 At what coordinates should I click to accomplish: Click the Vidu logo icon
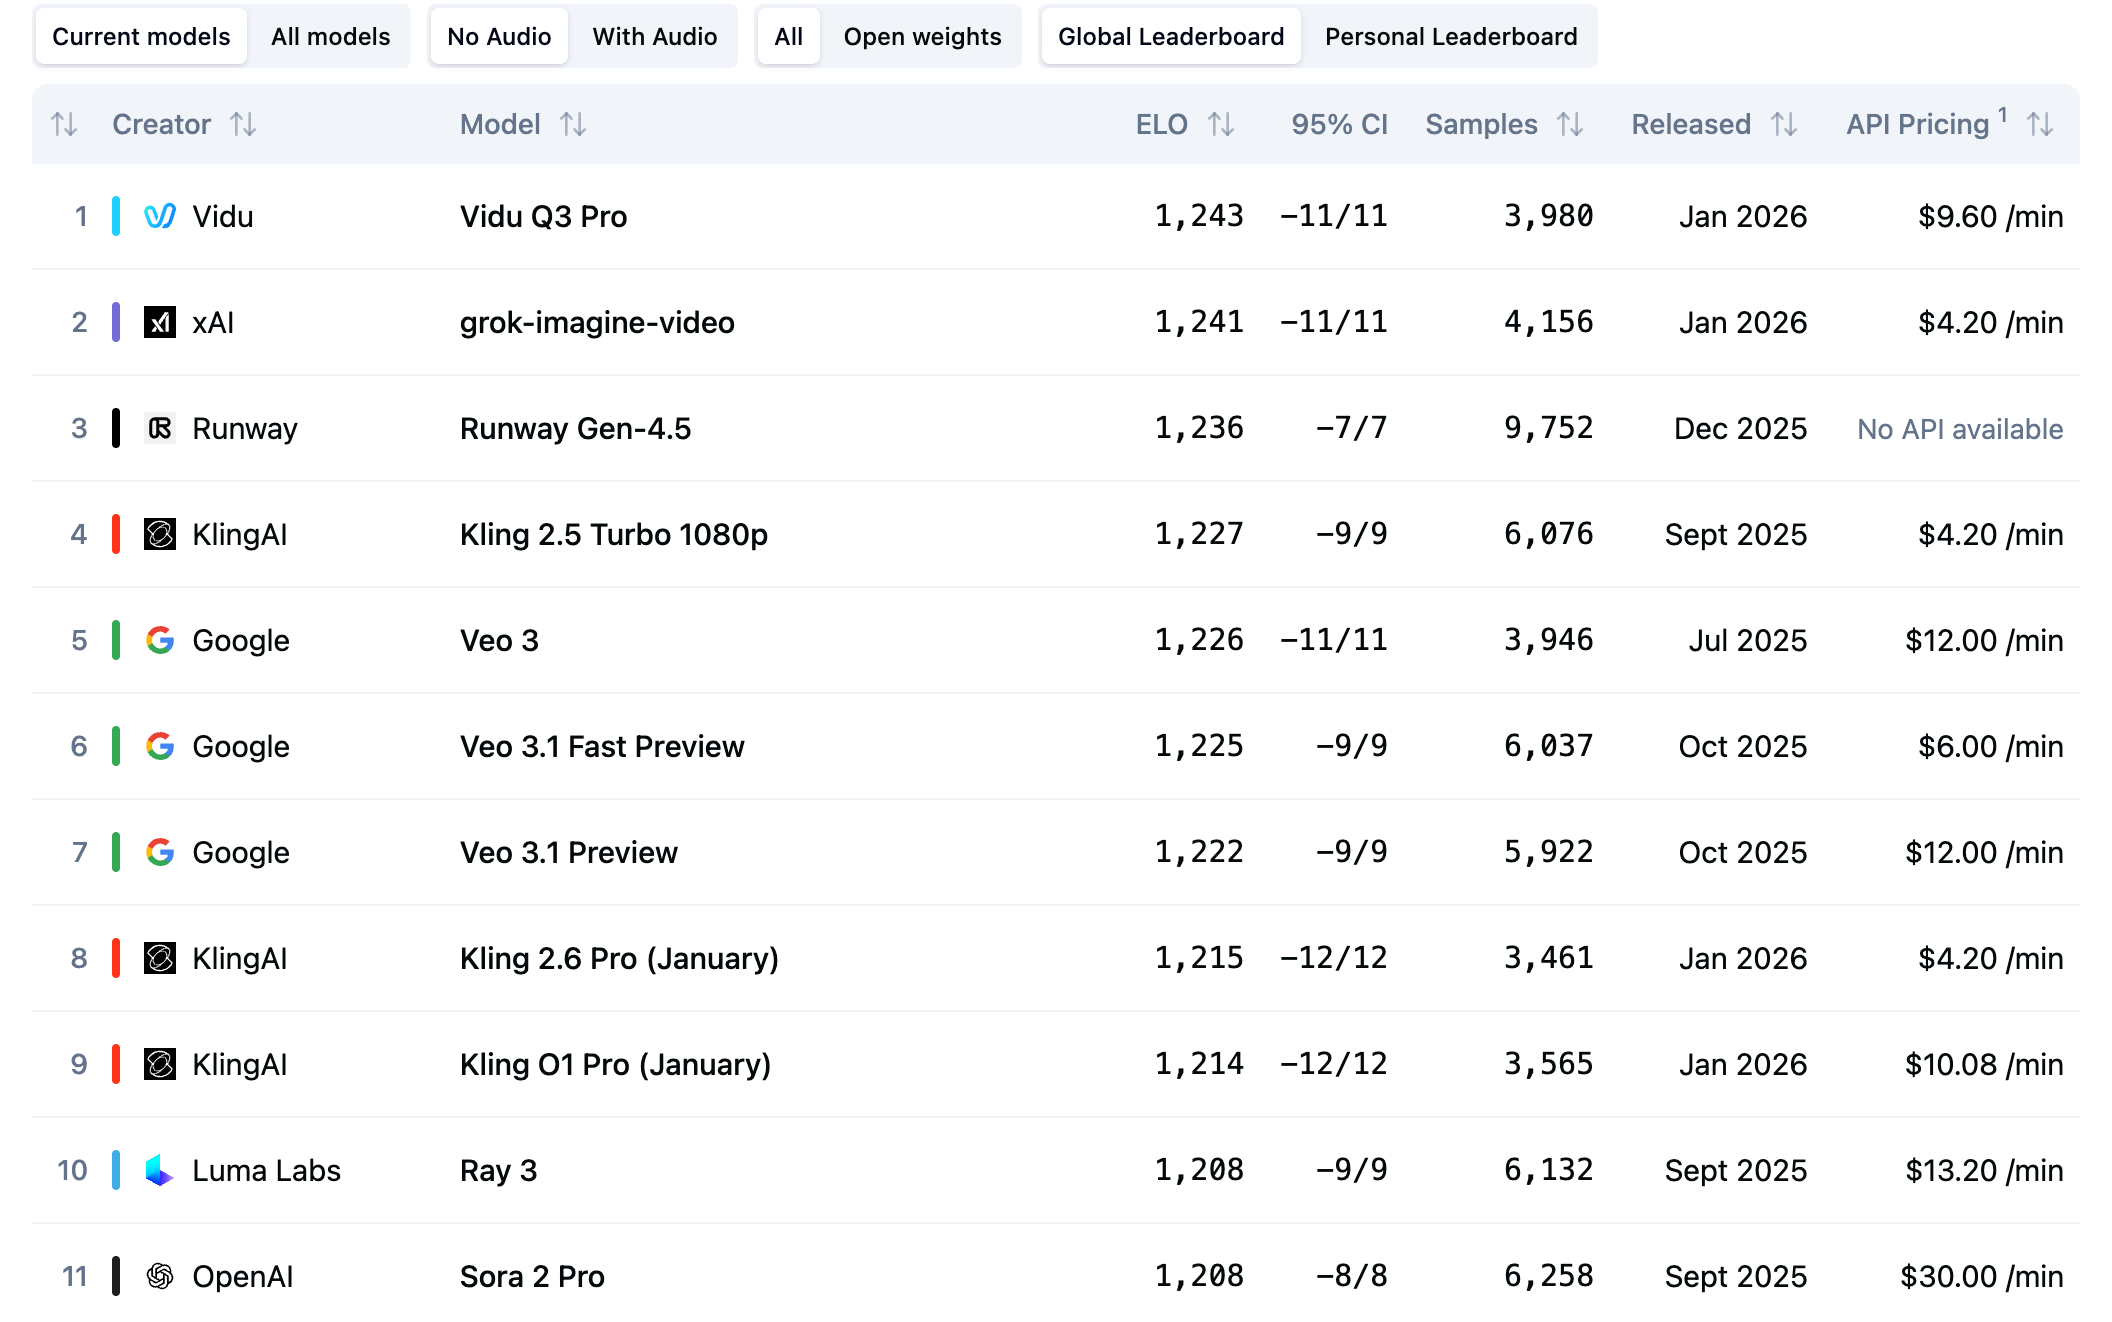coord(160,216)
